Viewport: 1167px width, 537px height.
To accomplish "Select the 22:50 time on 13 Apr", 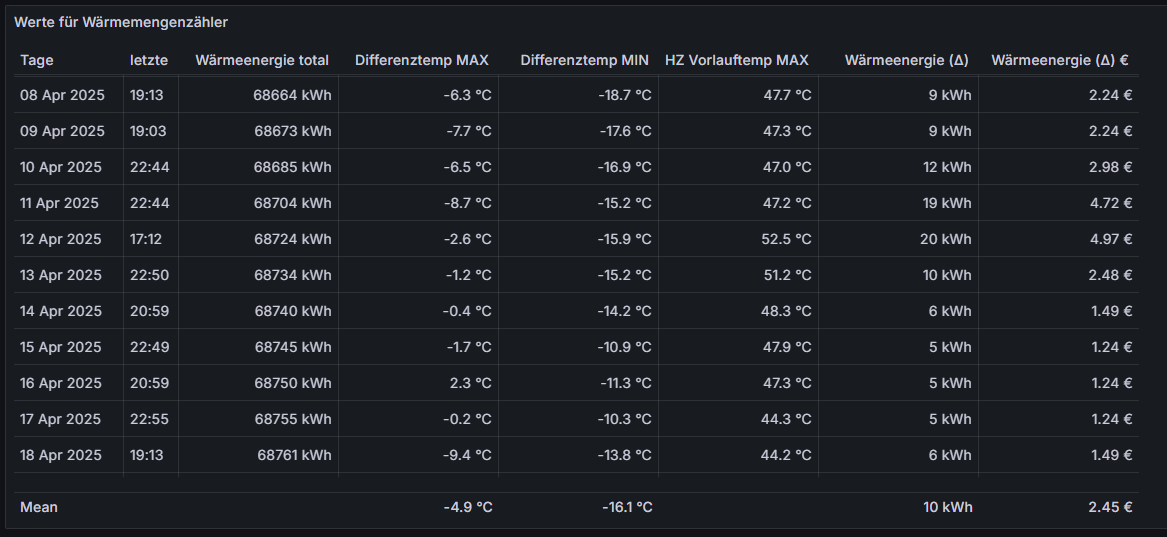I will [150, 275].
